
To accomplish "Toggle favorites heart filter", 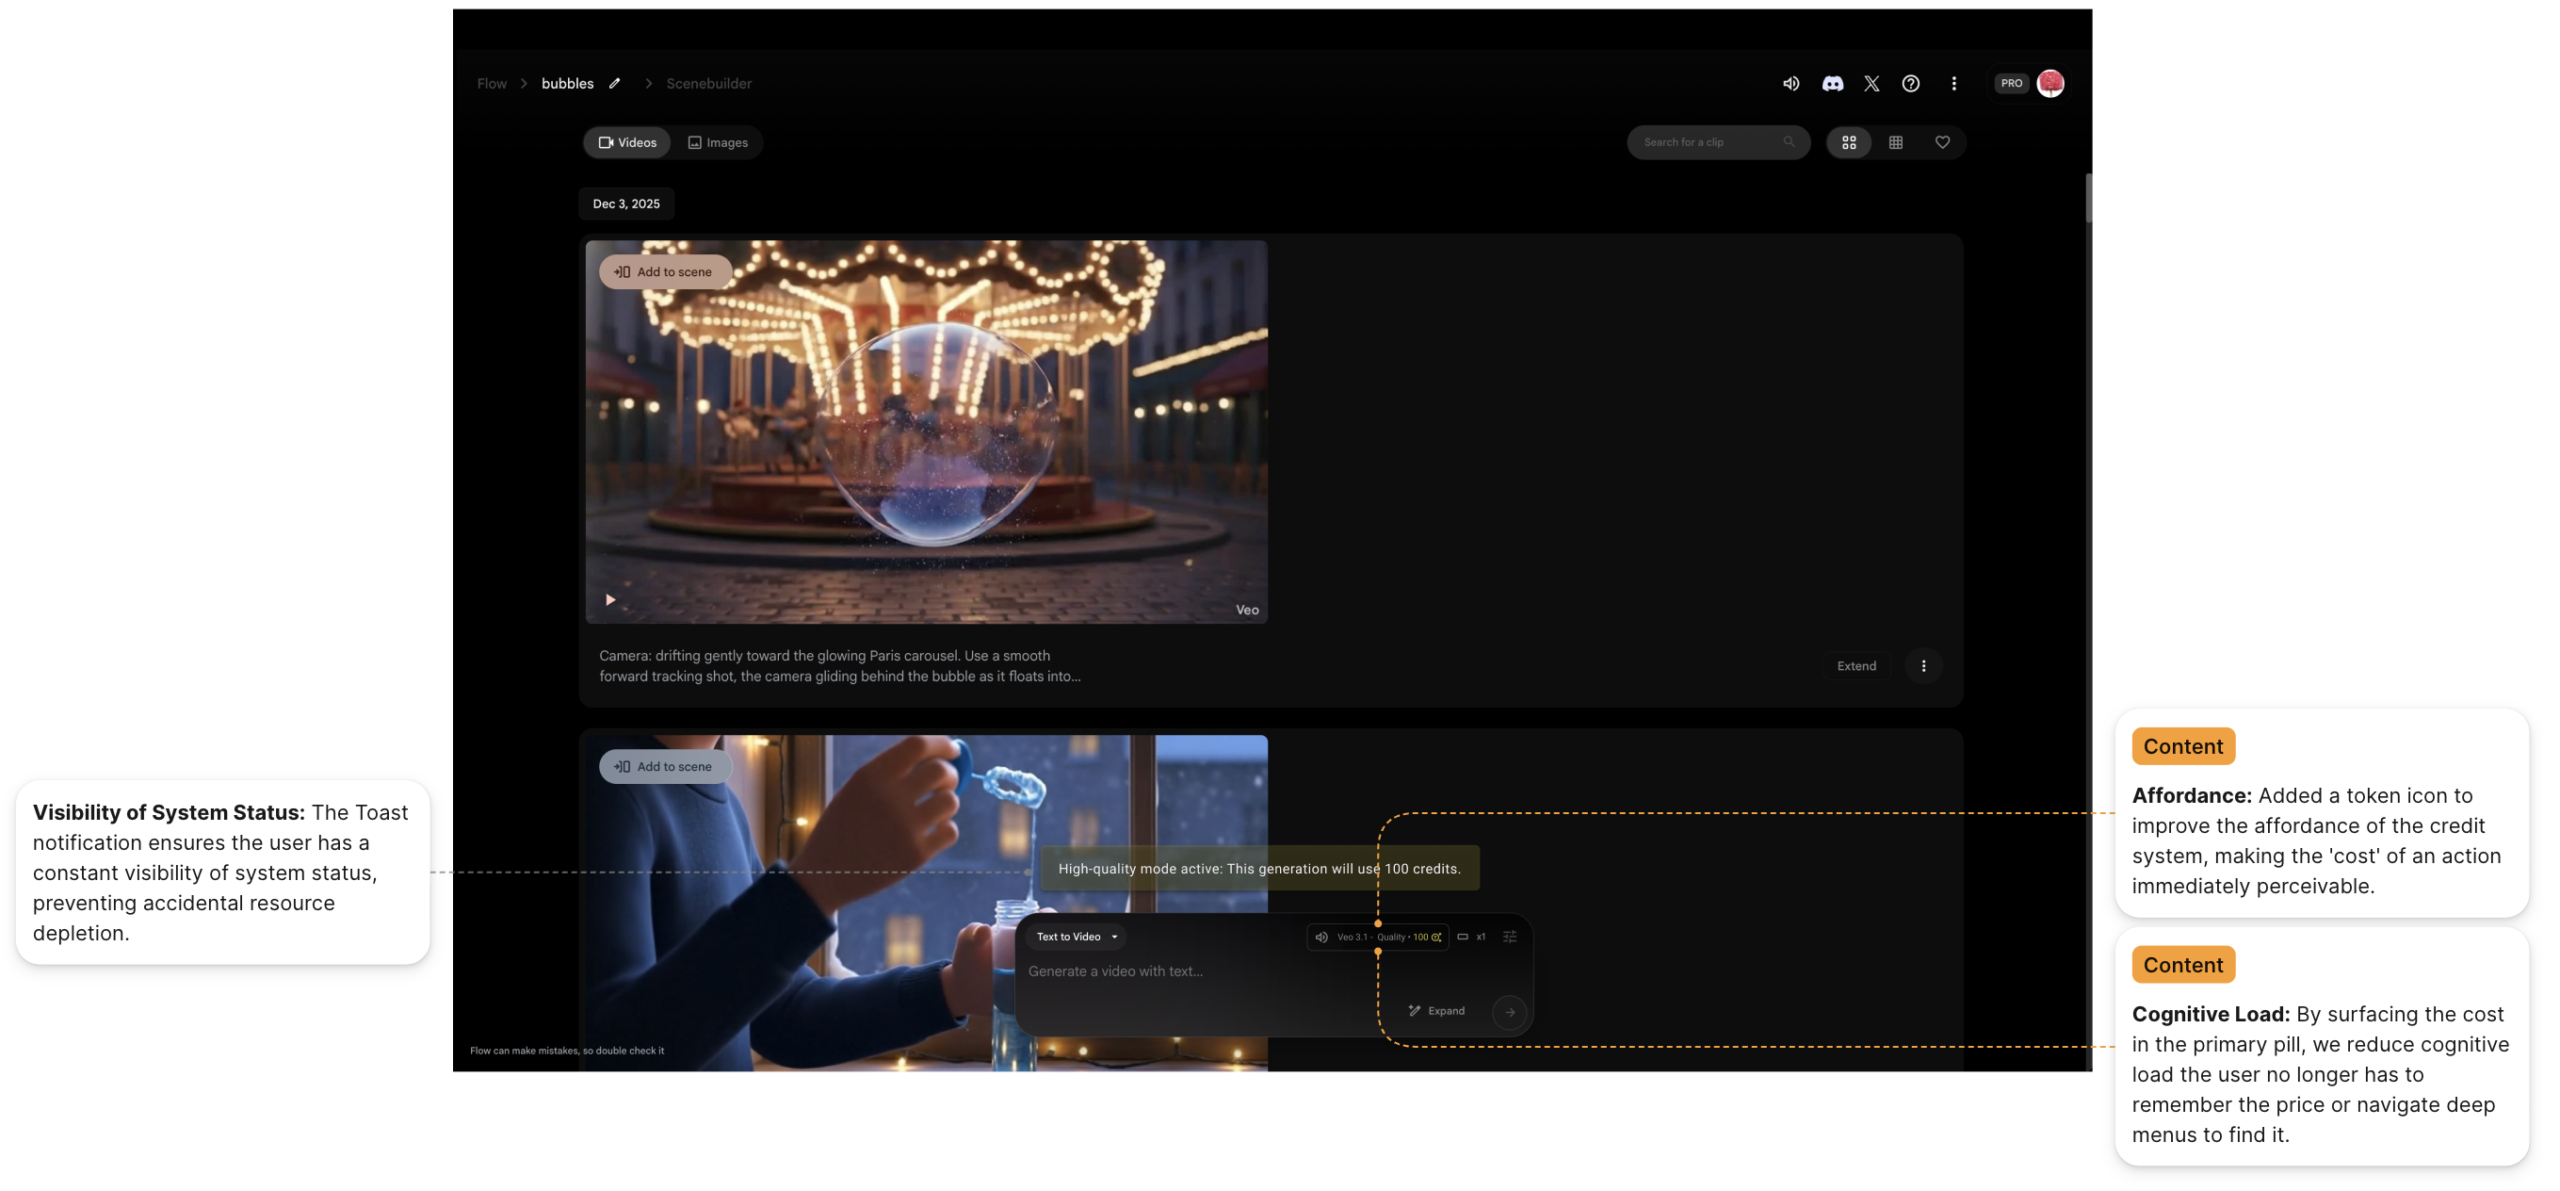I will click(1942, 143).
